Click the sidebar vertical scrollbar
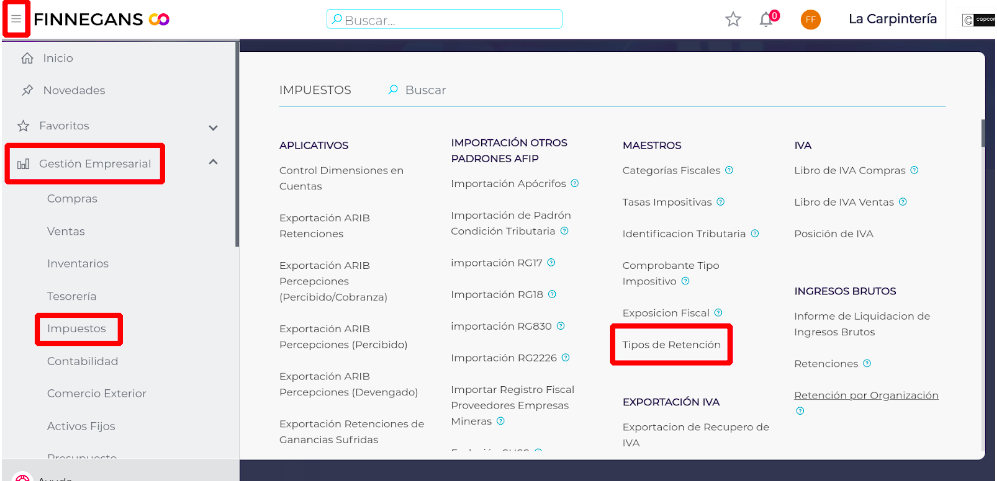 (x=237, y=144)
